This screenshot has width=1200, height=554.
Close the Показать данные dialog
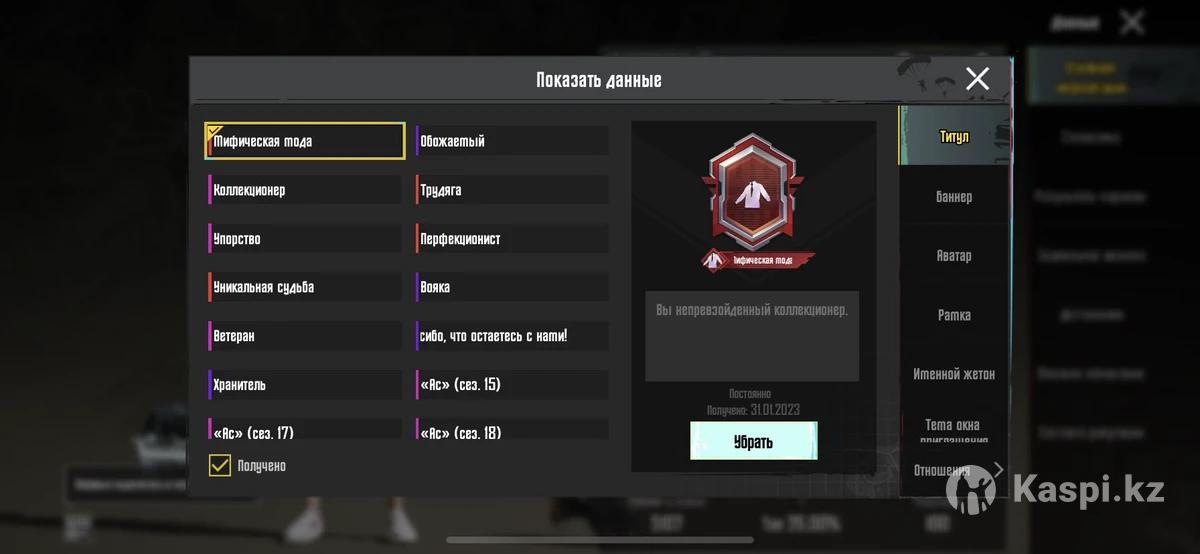(977, 79)
